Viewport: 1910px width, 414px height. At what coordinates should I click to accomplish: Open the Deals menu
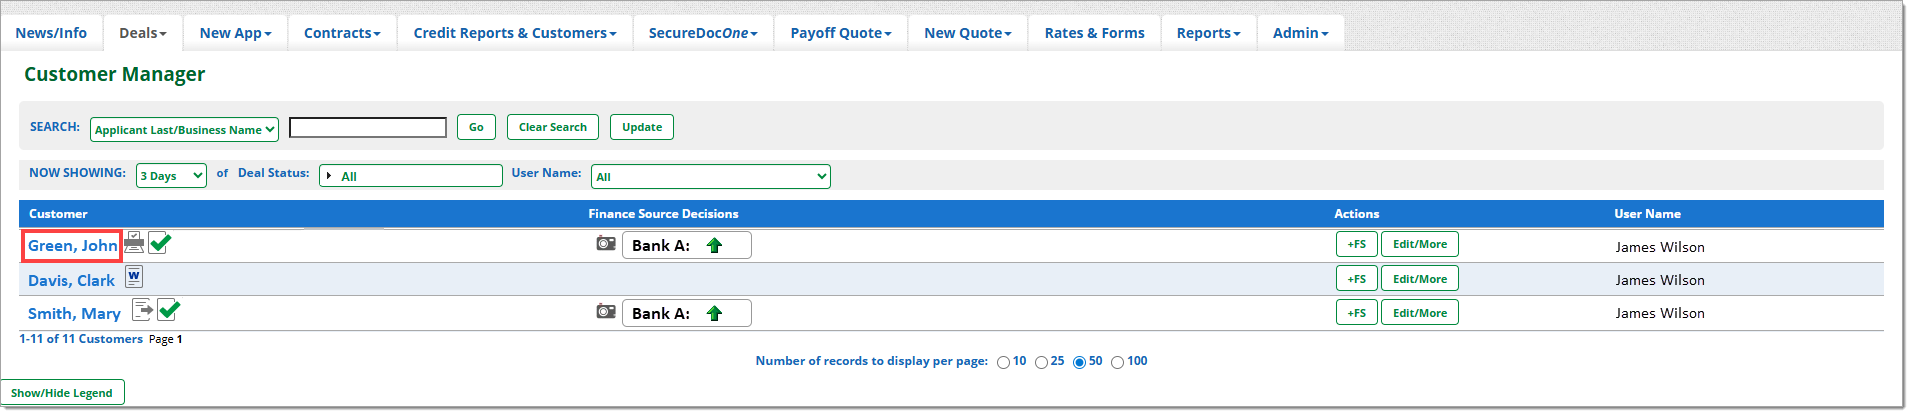(x=142, y=33)
